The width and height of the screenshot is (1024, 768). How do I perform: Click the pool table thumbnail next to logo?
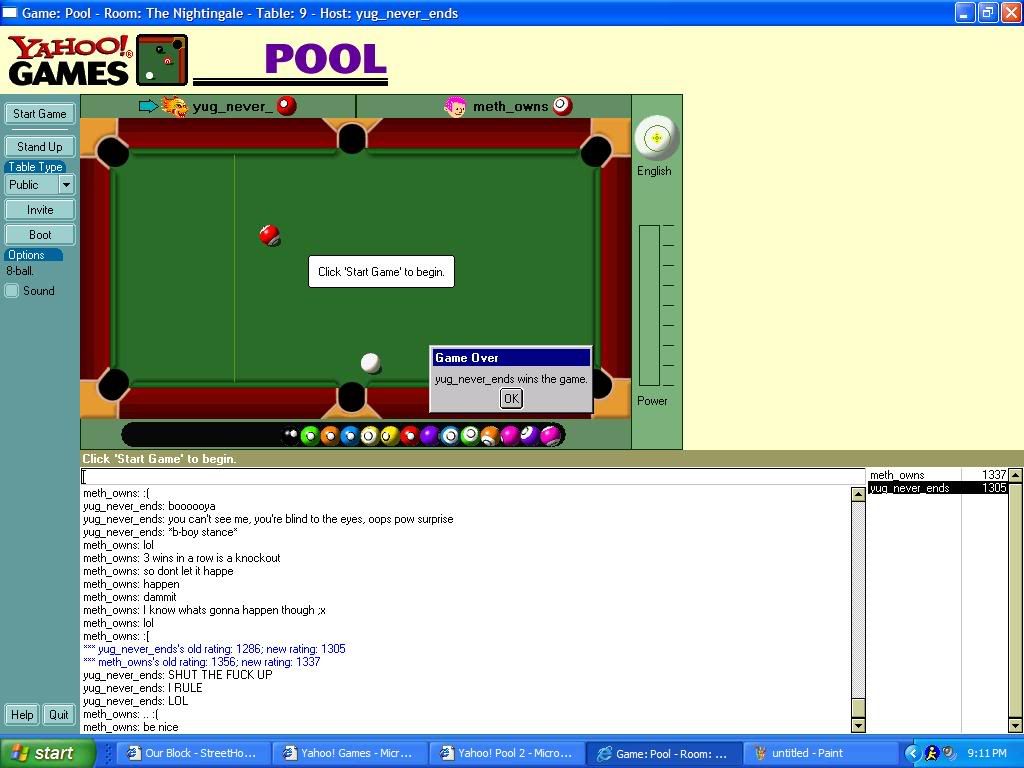162,60
